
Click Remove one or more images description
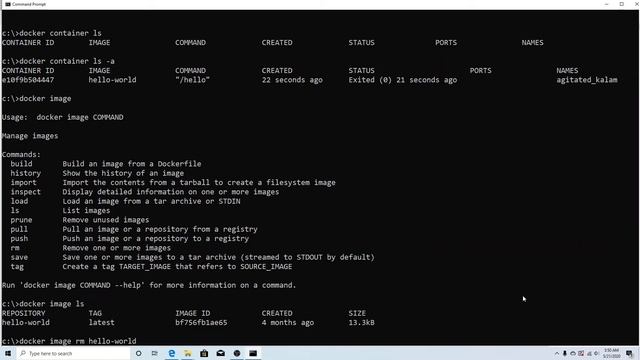pyautogui.click(x=116, y=248)
